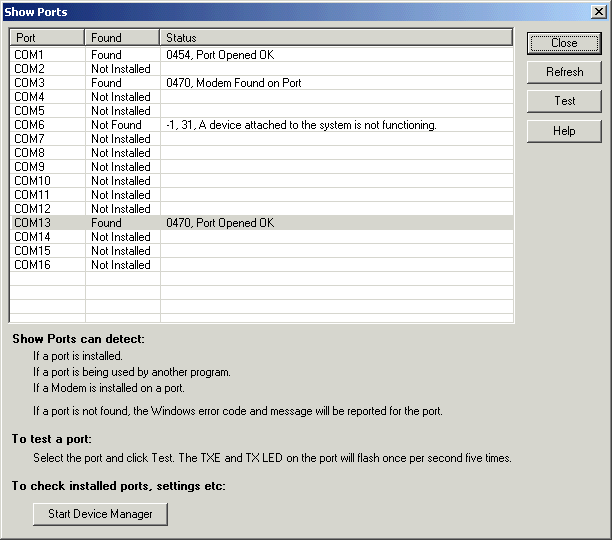This screenshot has height=540, width=612.
Task: Select the COM11 port row
Action: [x=262, y=195]
